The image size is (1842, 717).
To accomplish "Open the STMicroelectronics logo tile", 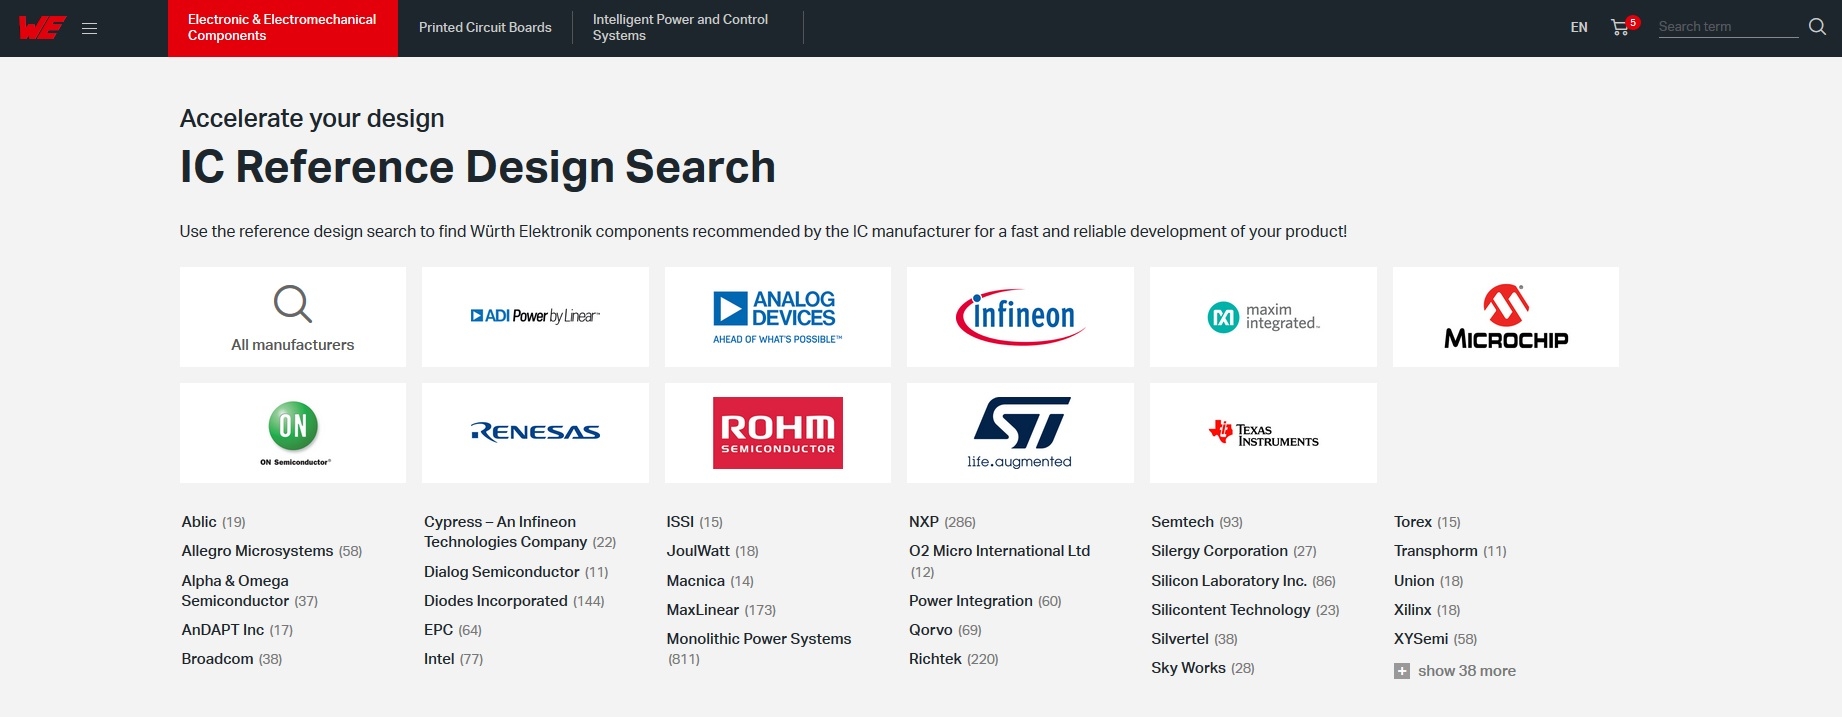I will pyautogui.click(x=1020, y=433).
